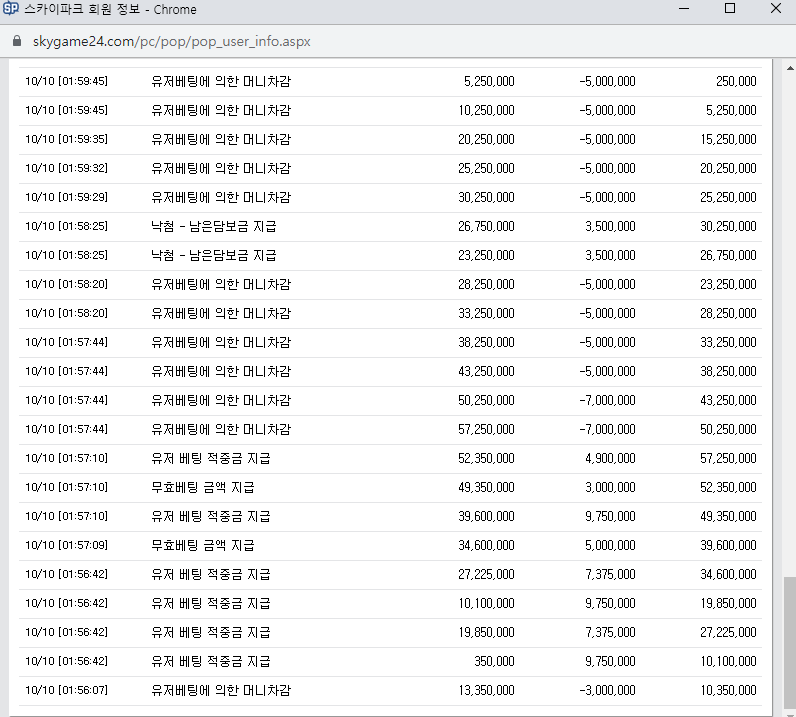Screen dimensions: 796x717
Task: Select the 10/10 [01:56:07] timestamp cell
Action: coord(66,690)
